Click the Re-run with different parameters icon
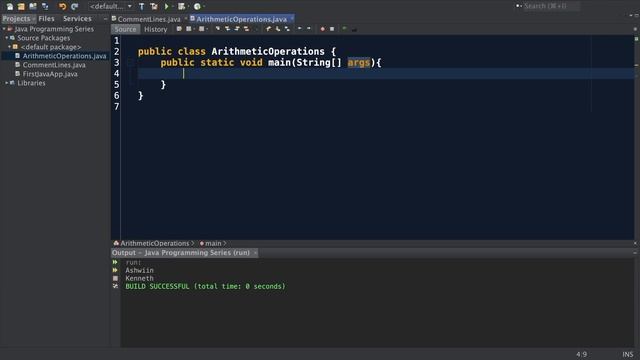This screenshot has height=360, width=640. (x=115, y=270)
